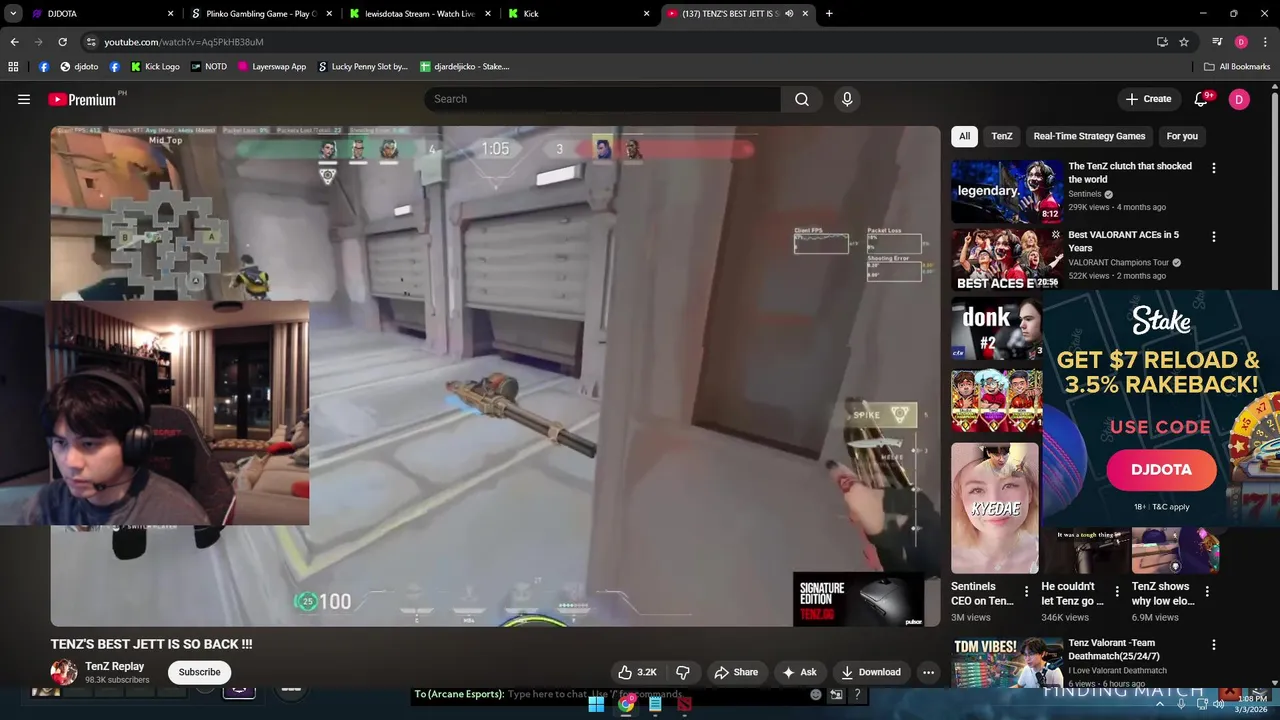Select the For you chip
The image size is (1280, 720).
[1182, 136]
